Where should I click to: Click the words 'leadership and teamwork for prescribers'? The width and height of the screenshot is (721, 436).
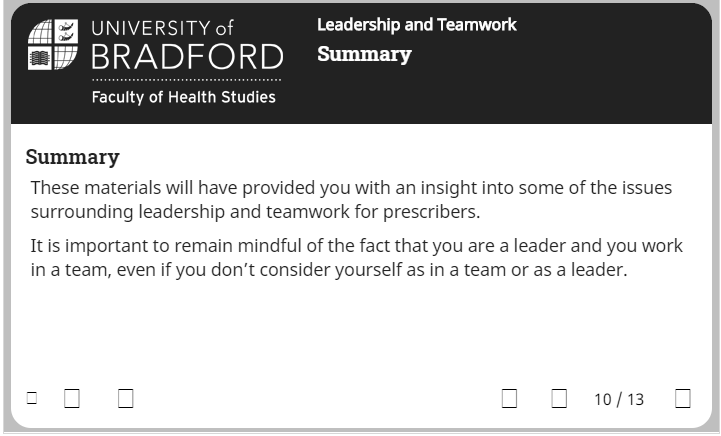click(x=307, y=212)
